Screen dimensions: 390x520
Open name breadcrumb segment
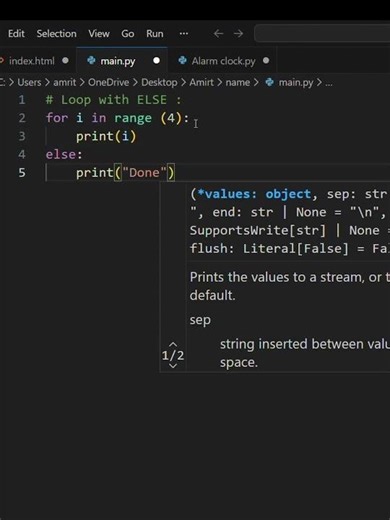[x=238, y=82]
